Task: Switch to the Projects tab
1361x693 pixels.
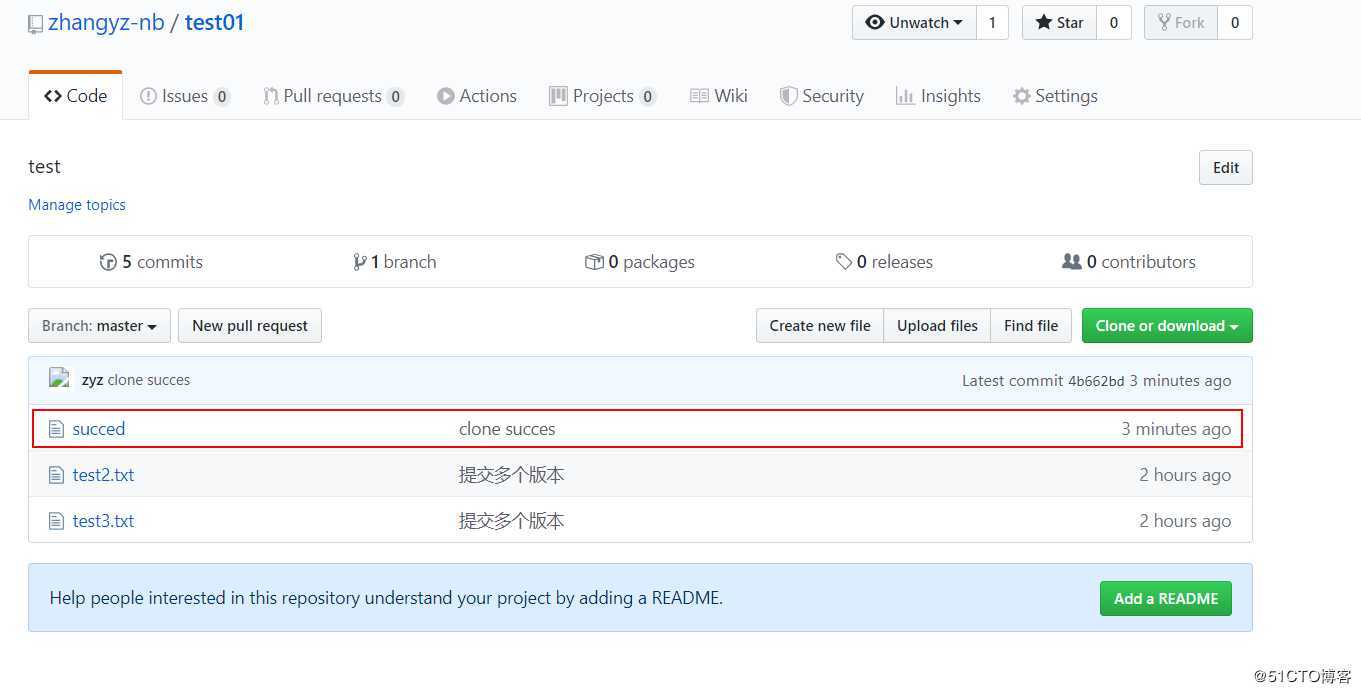Action: pyautogui.click(x=603, y=96)
